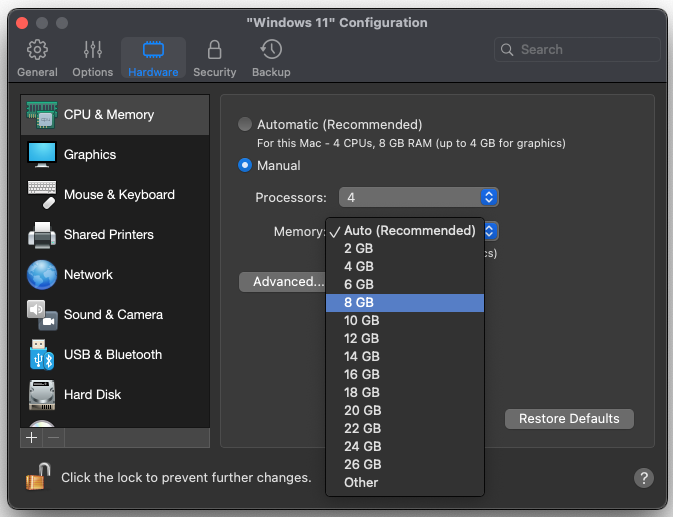Screen dimensions: 673x517
Task: Click the Hard Disk drive icon
Action: [x=42, y=395]
